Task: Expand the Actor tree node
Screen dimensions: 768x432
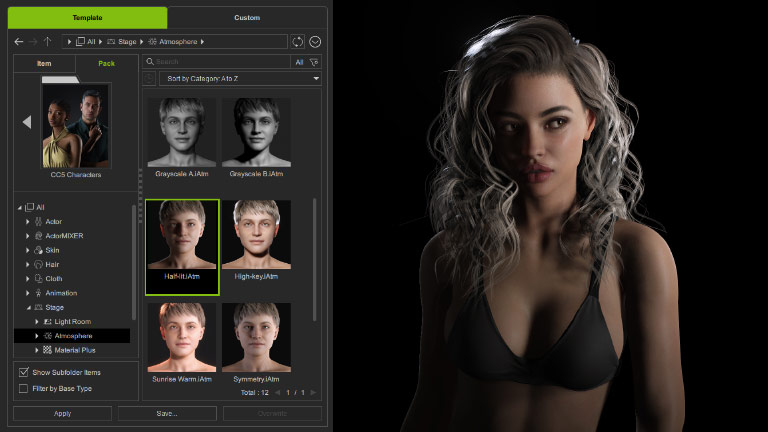Action: (x=27, y=221)
